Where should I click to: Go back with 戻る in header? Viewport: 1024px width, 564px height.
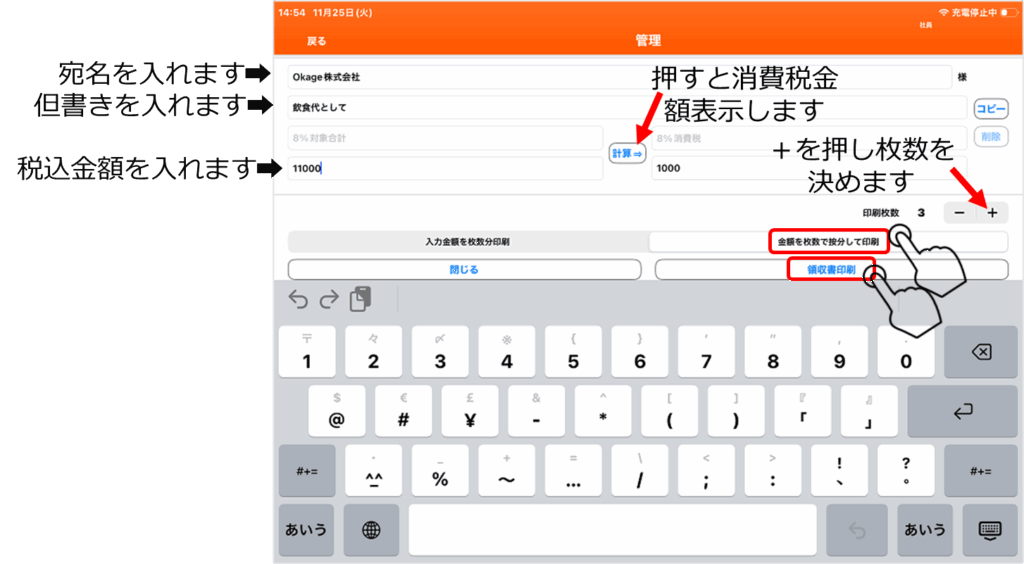point(316,41)
